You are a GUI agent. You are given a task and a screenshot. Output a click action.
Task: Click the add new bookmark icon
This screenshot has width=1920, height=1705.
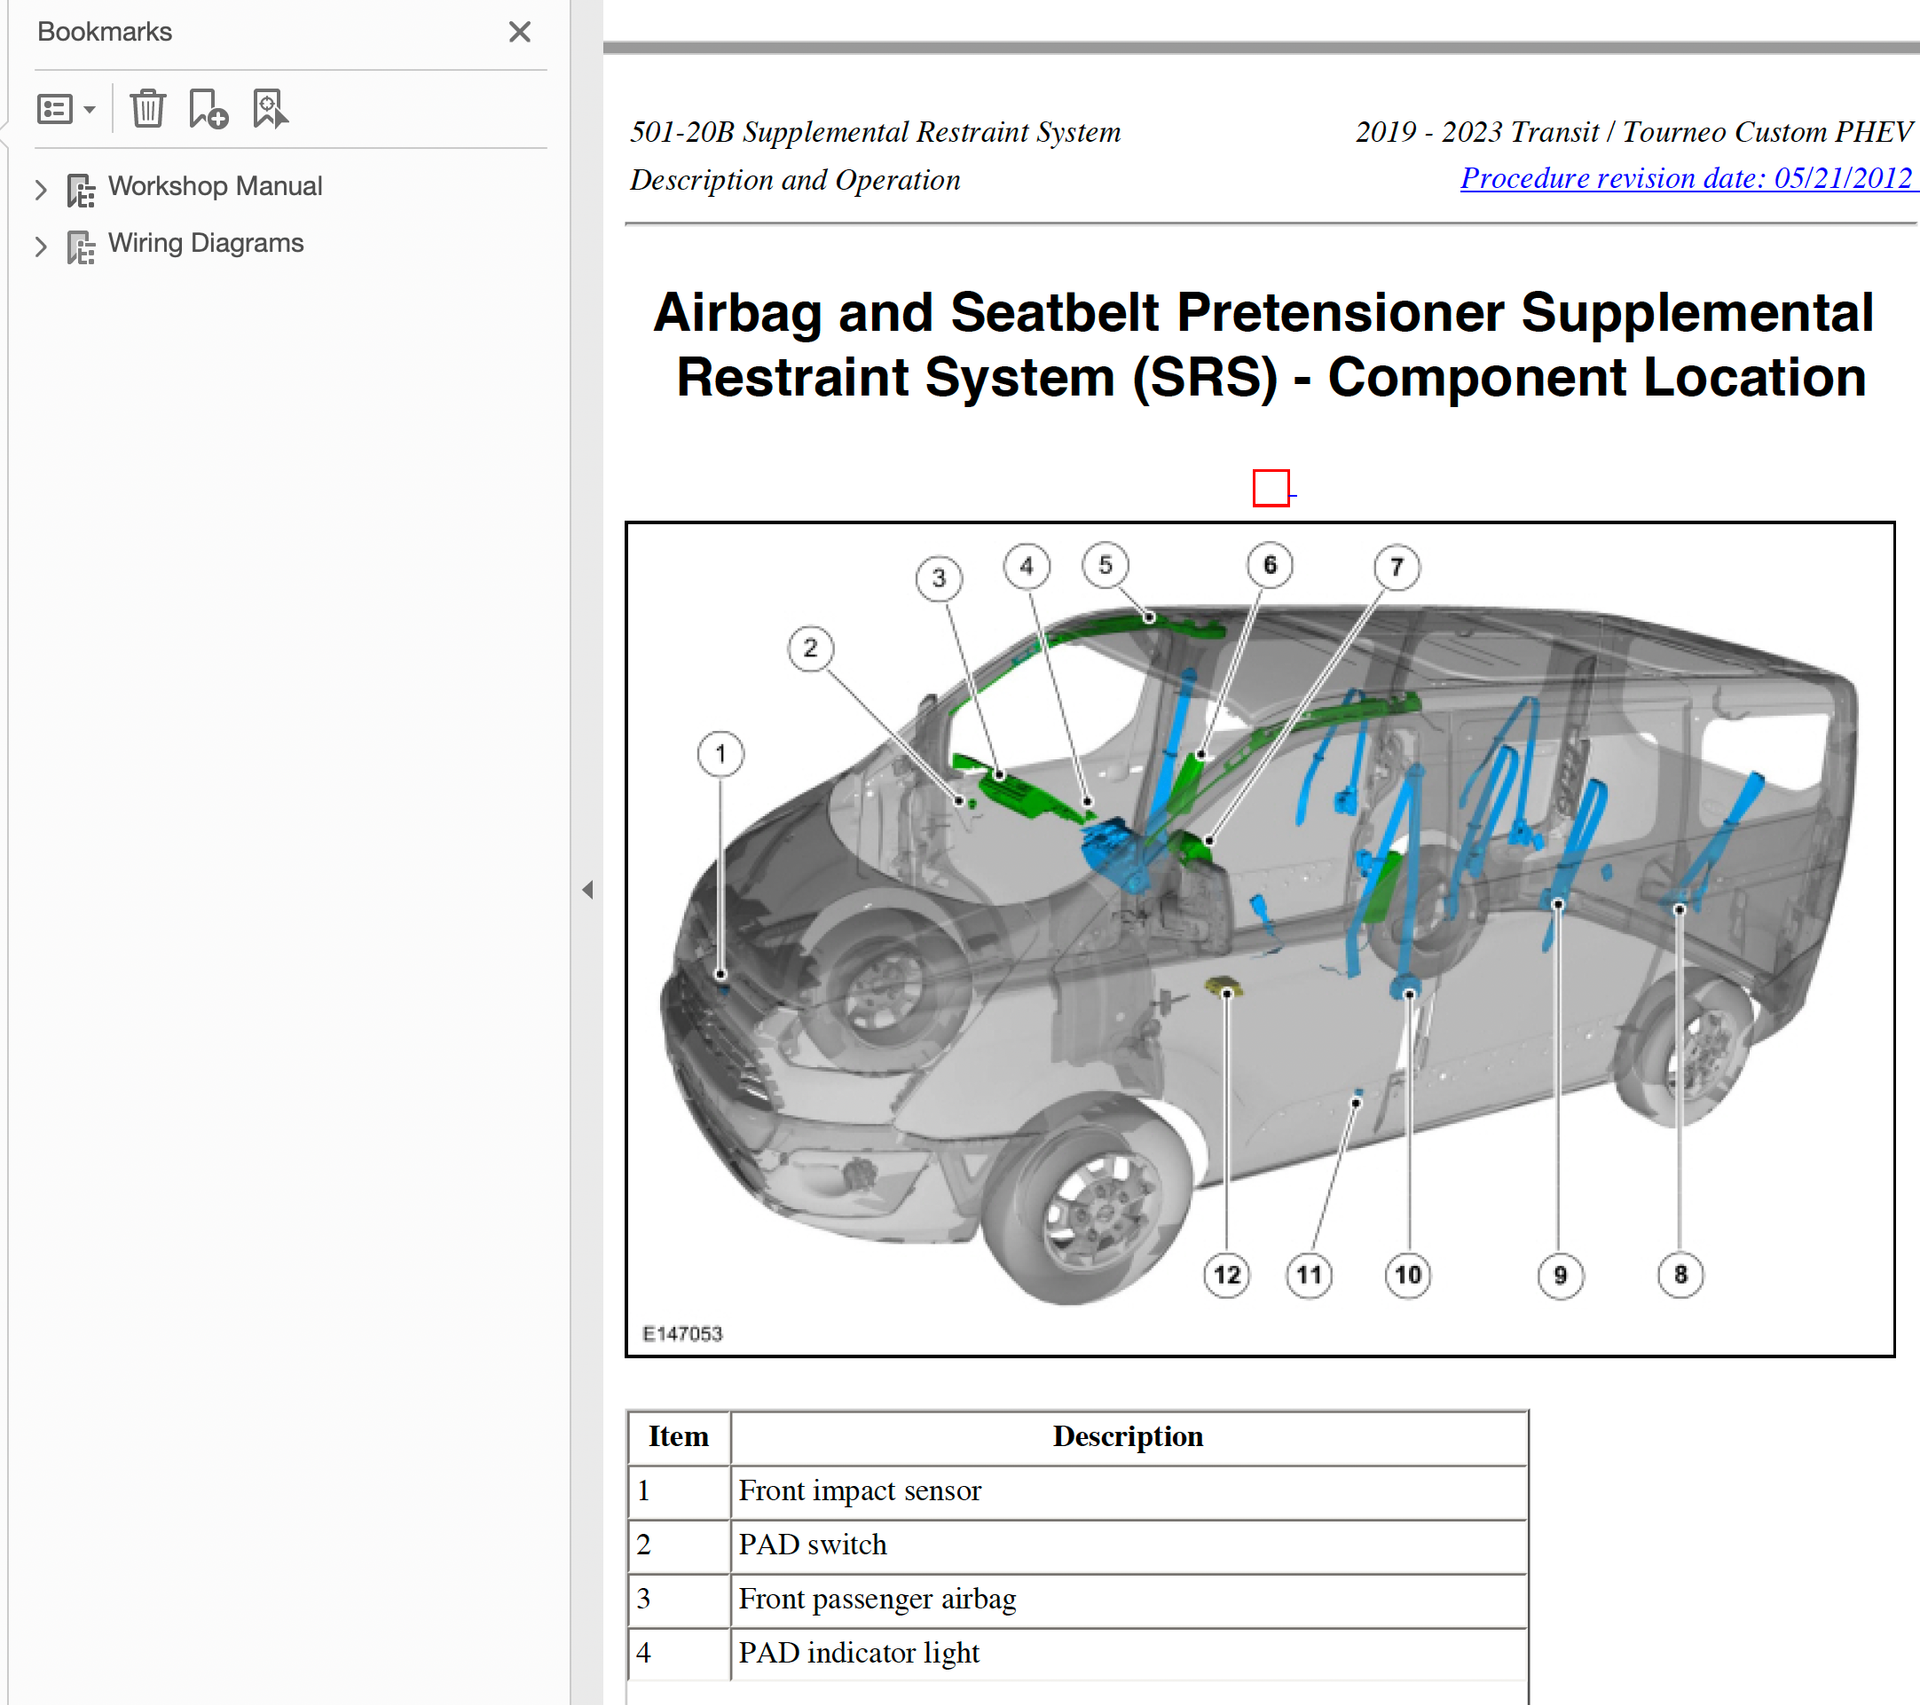click(208, 108)
